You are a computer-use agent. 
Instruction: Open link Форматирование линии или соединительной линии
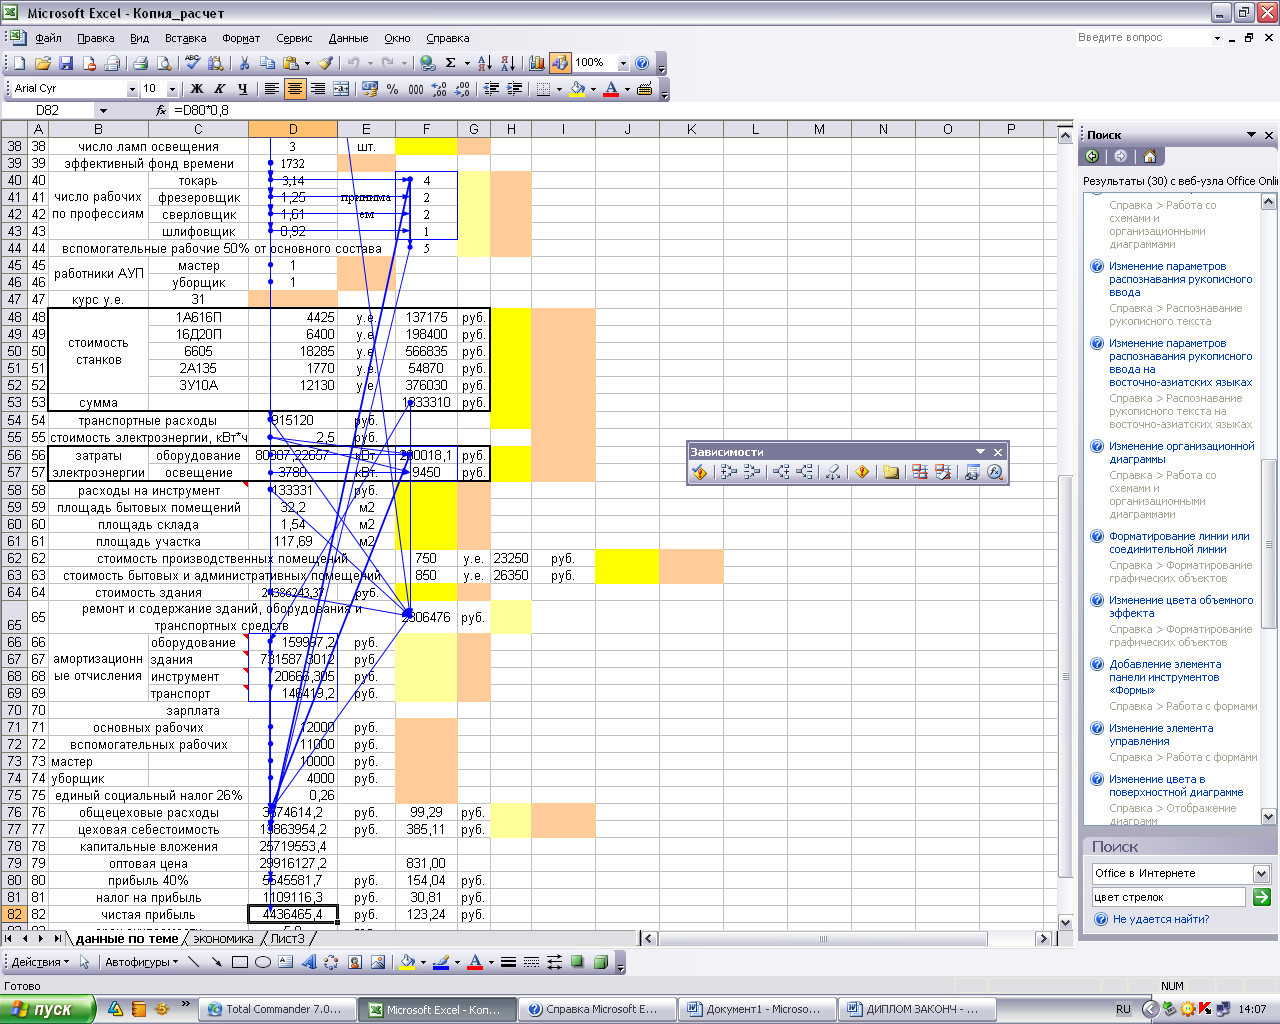[x=1179, y=543]
